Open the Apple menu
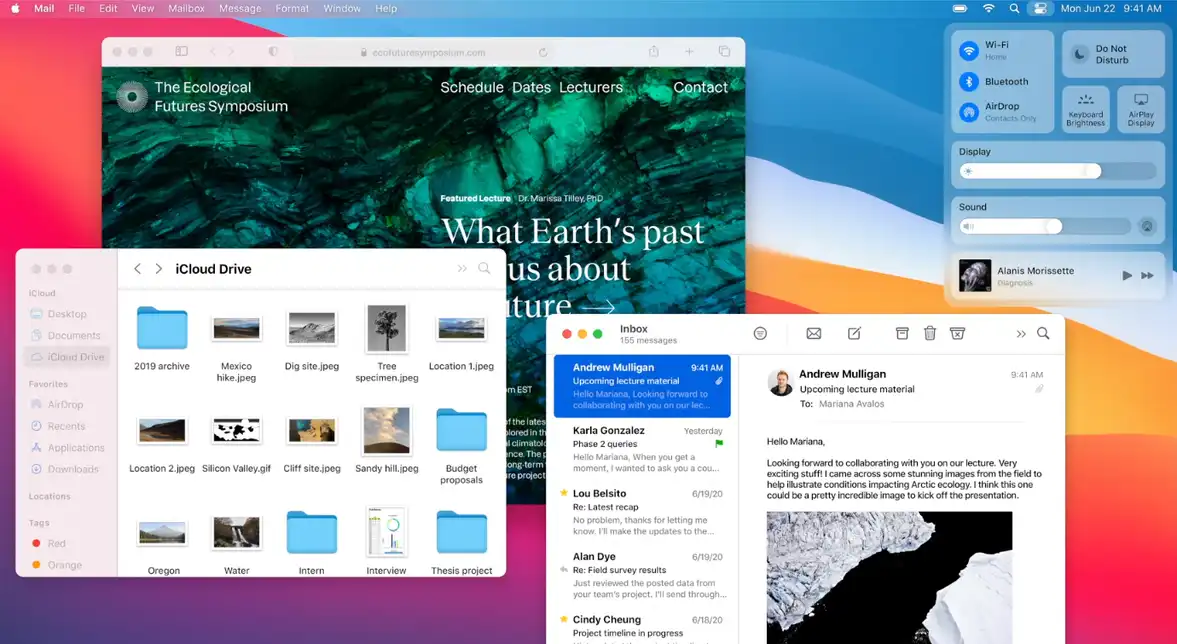 pyautogui.click(x=15, y=8)
